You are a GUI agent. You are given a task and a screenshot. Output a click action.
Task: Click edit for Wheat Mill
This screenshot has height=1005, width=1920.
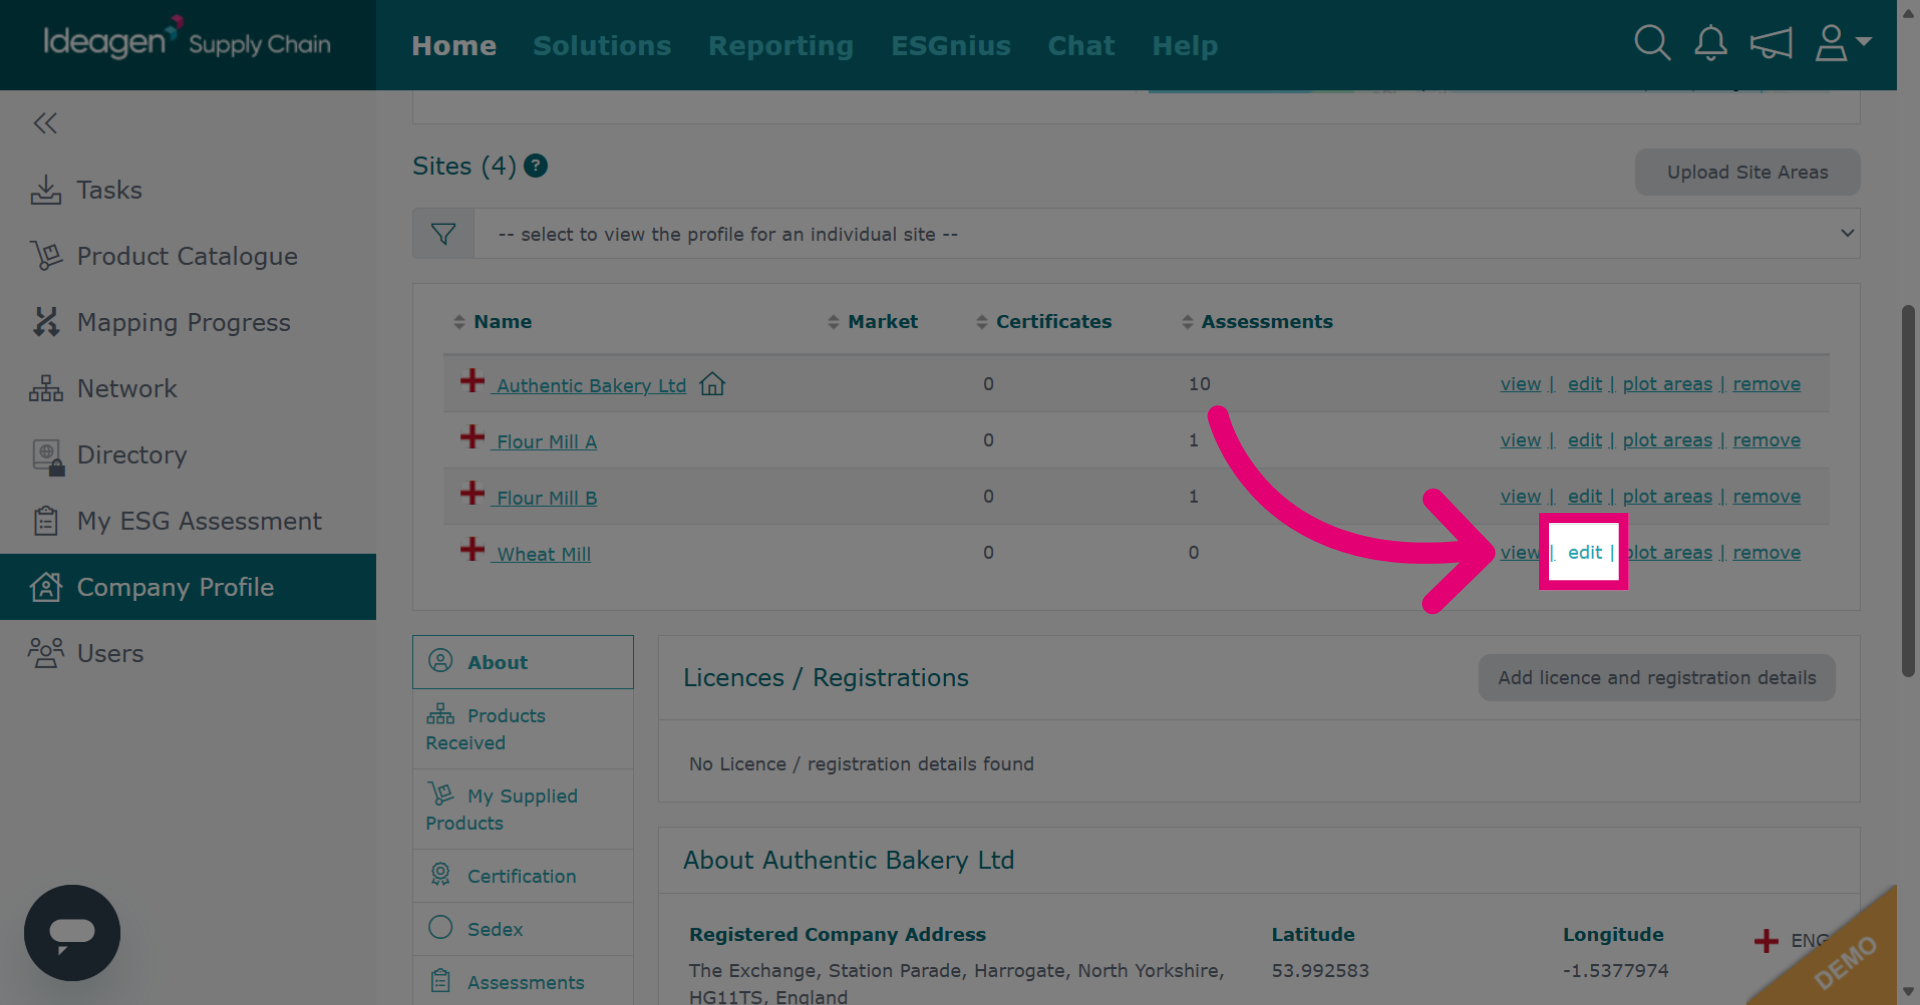coord(1584,552)
